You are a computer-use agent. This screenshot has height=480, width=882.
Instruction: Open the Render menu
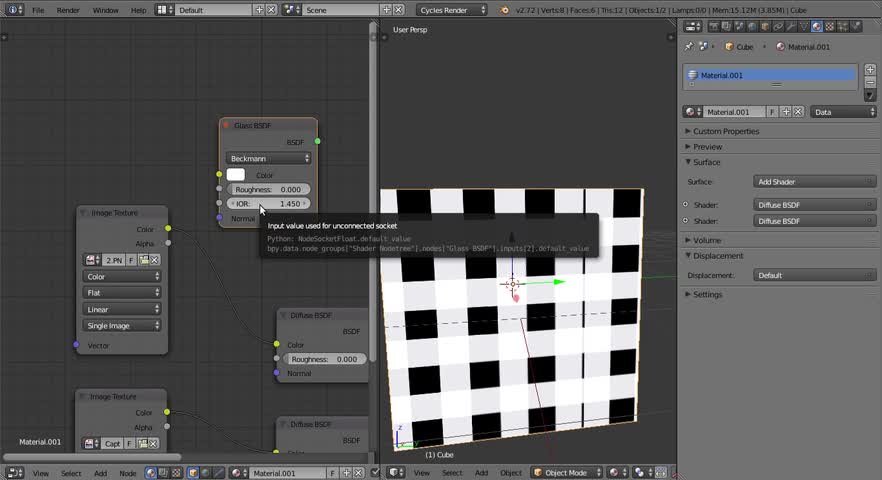pyautogui.click(x=68, y=10)
